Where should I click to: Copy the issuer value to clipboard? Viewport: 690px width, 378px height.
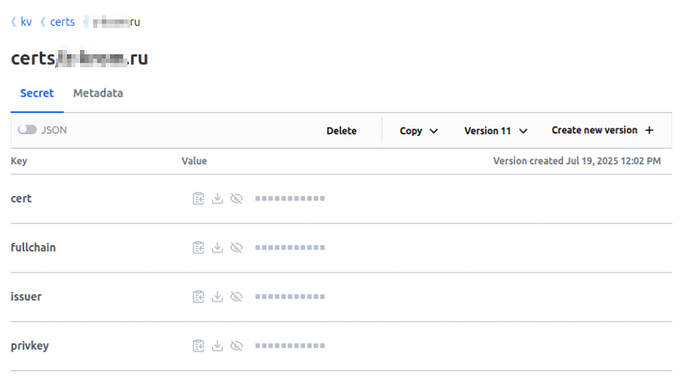(x=198, y=297)
